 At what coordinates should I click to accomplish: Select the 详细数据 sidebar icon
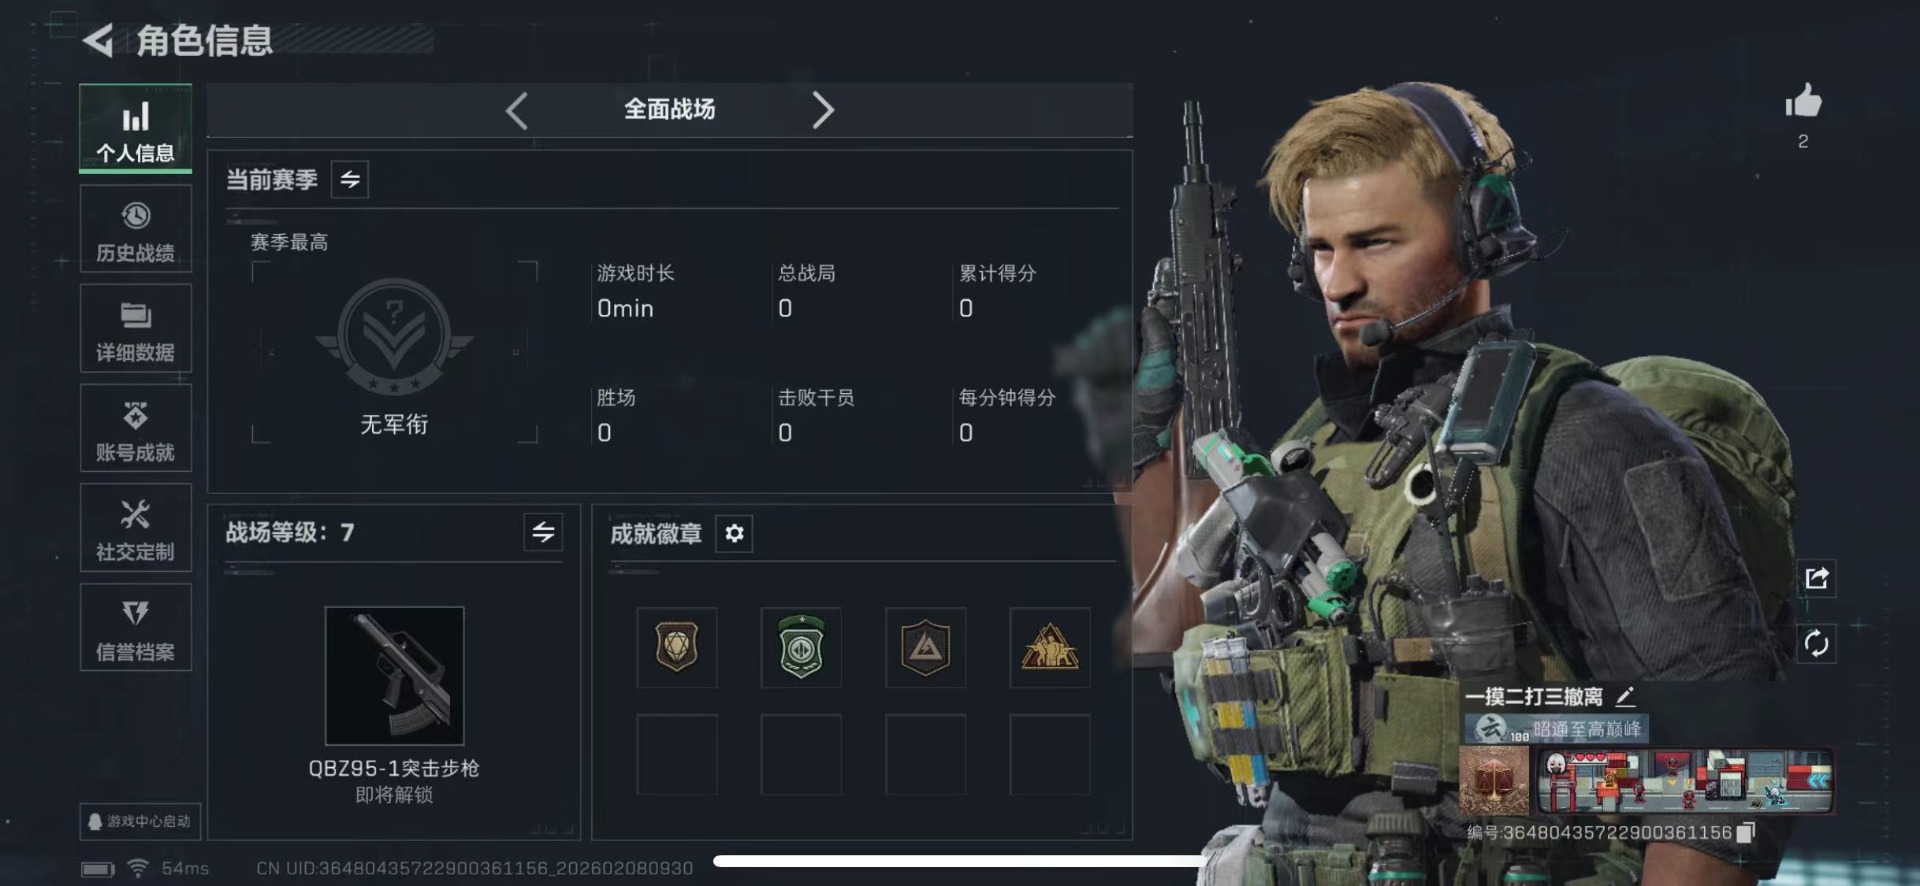[x=135, y=329]
